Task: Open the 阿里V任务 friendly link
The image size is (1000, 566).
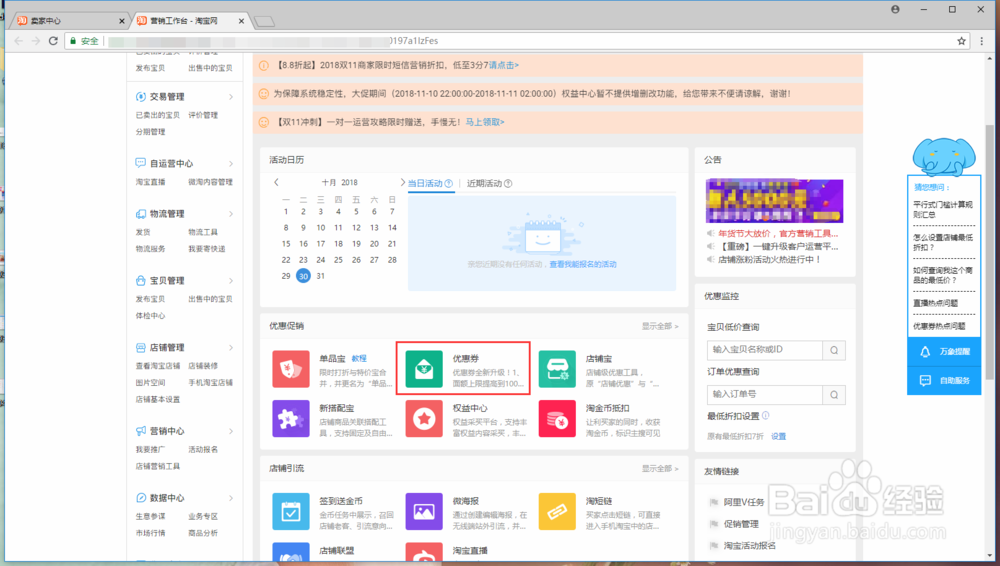Action: [744, 502]
